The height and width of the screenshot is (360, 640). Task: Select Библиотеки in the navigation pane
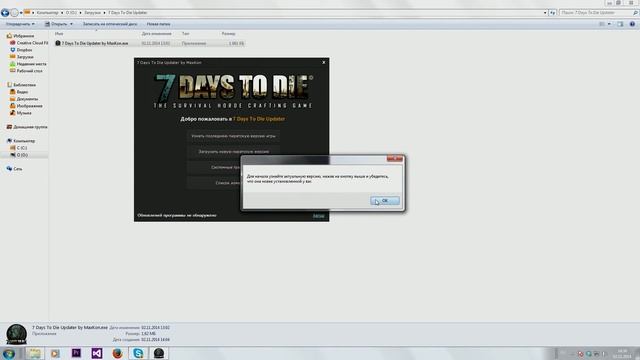[x=24, y=85]
